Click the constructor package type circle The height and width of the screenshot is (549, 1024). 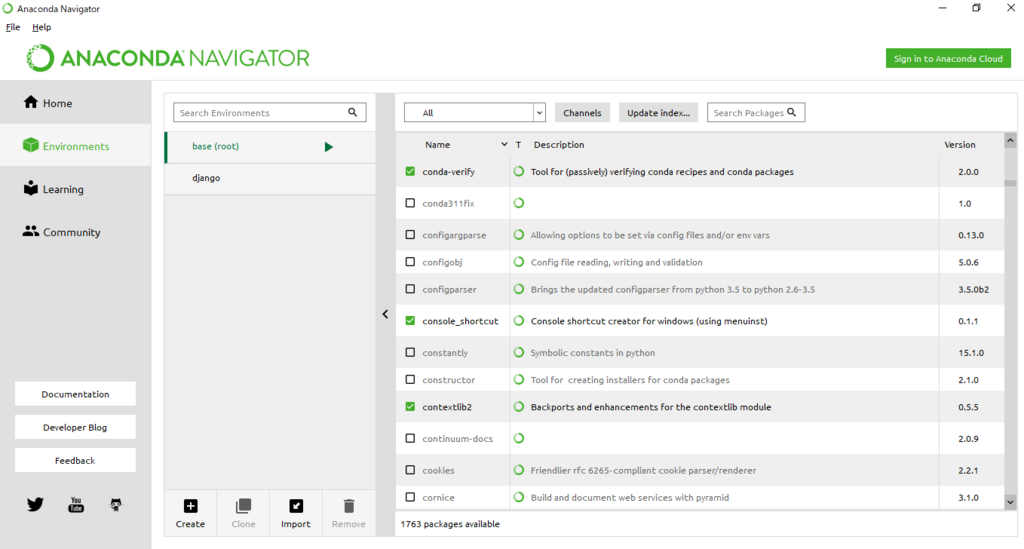pos(519,380)
